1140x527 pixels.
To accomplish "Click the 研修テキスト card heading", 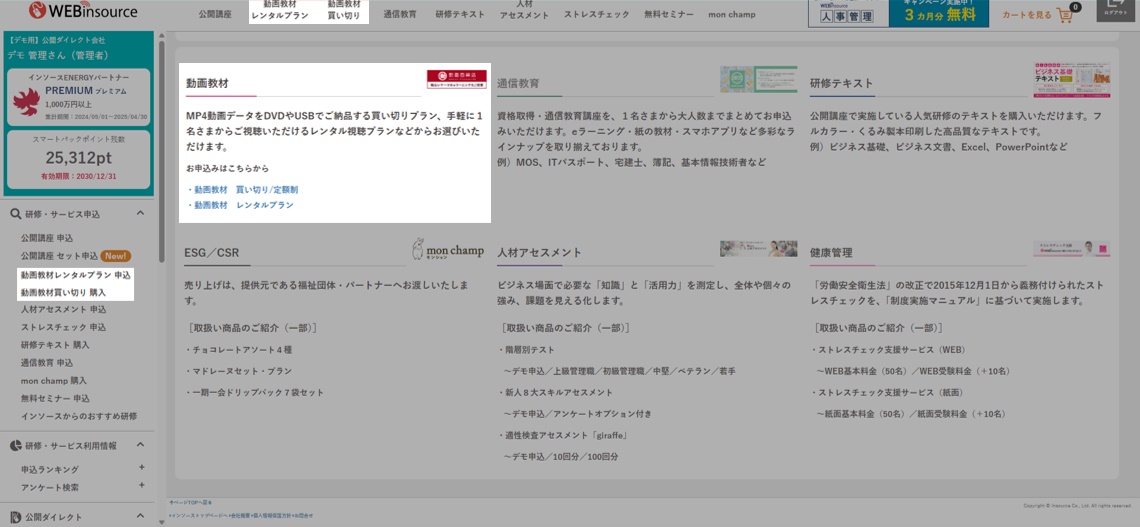I will [x=841, y=84].
